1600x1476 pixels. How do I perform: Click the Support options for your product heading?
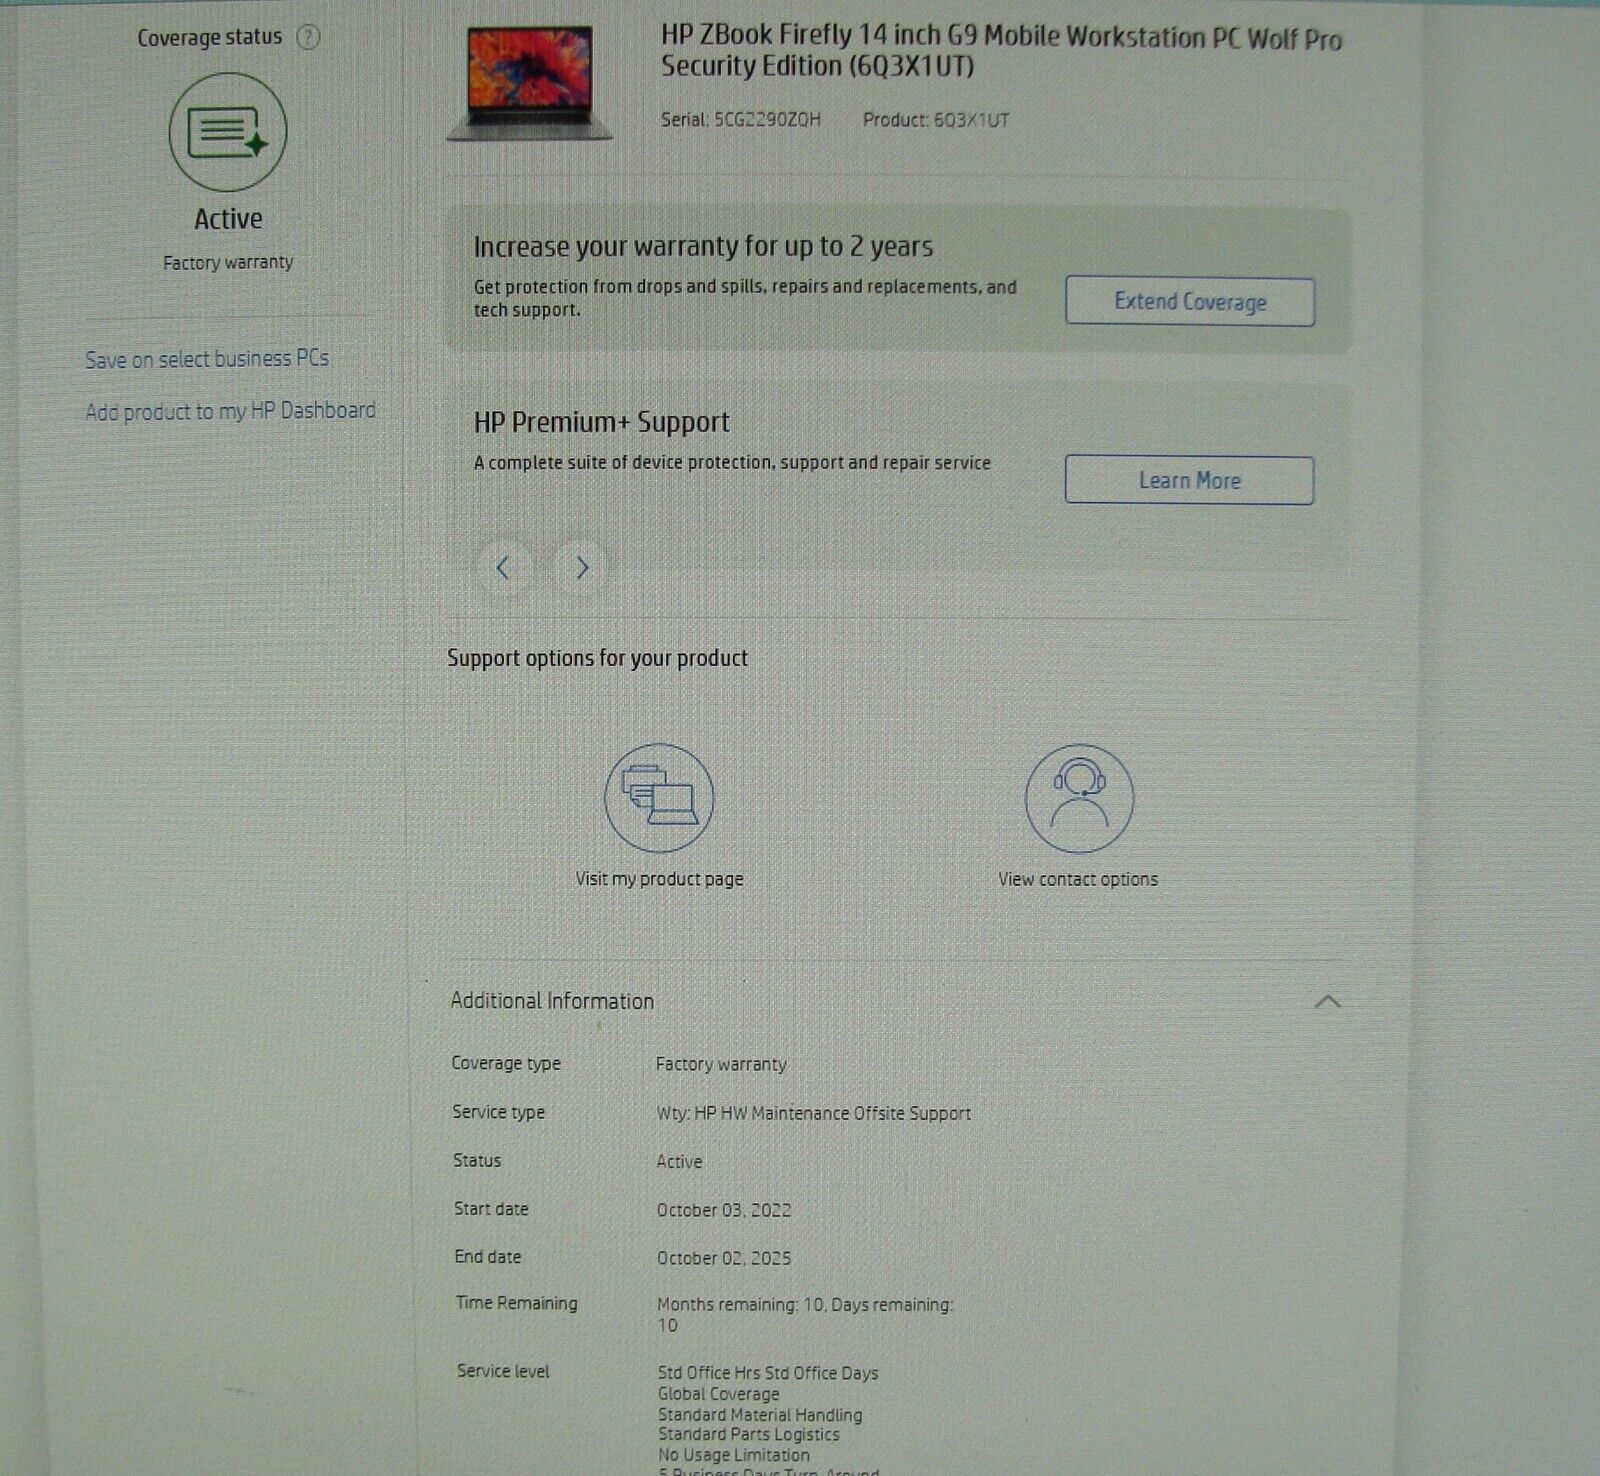(599, 657)
